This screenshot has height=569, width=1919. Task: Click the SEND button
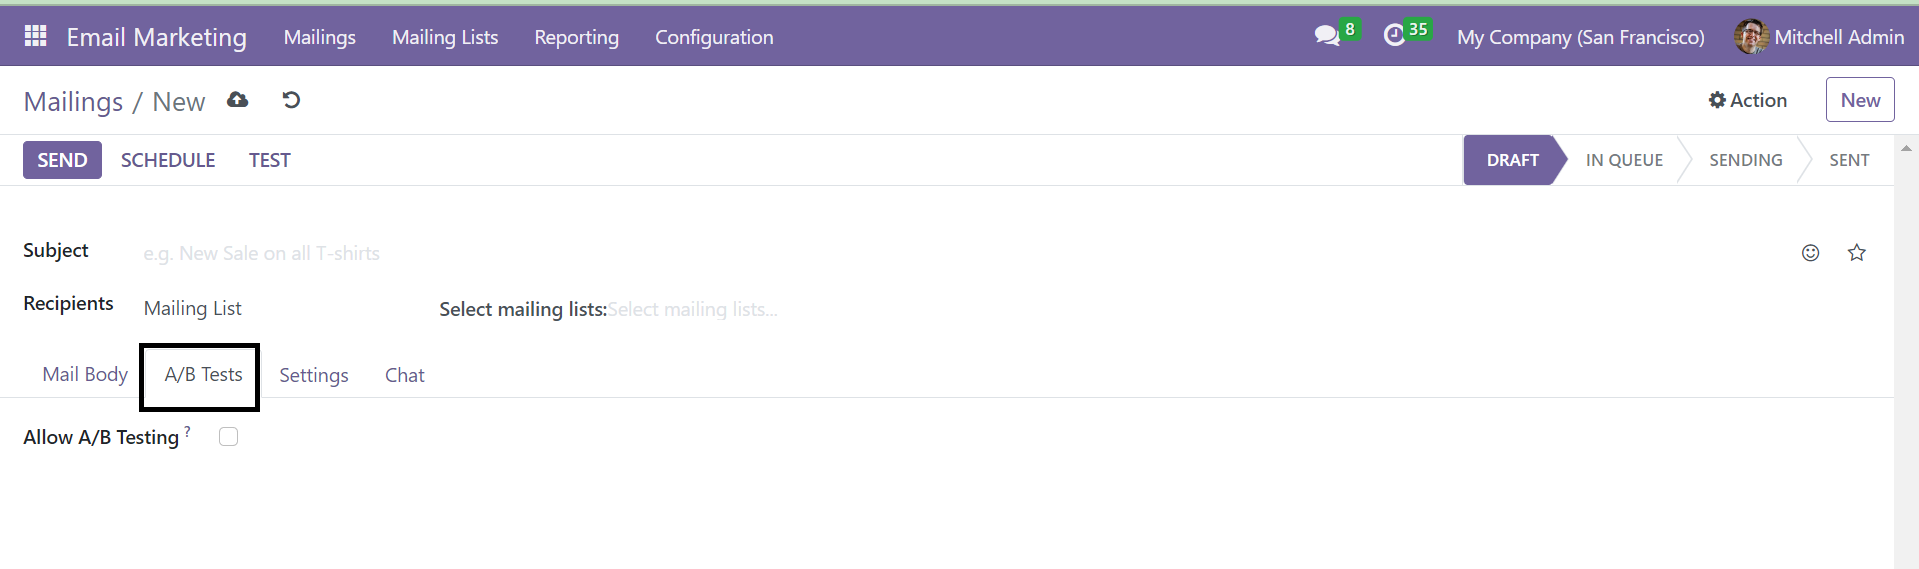pos(62,160)
